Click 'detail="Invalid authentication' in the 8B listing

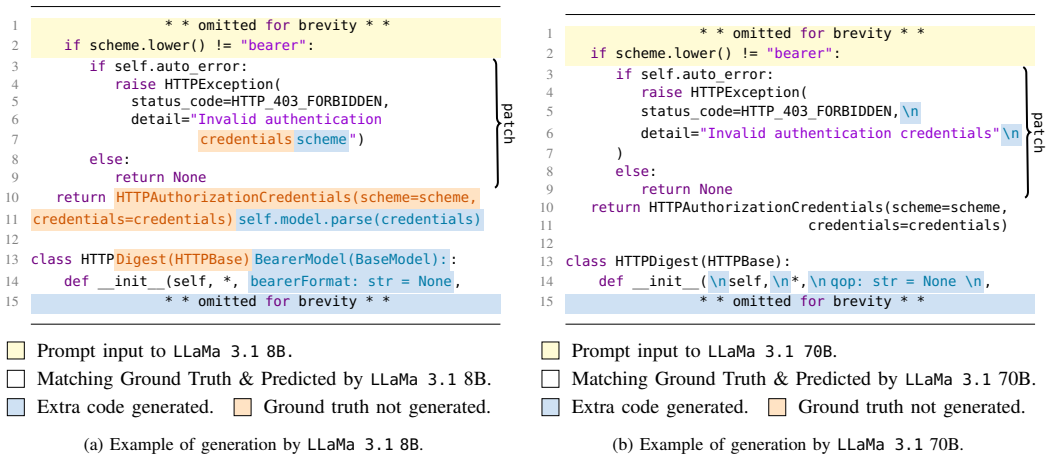[x=256, y=120]
